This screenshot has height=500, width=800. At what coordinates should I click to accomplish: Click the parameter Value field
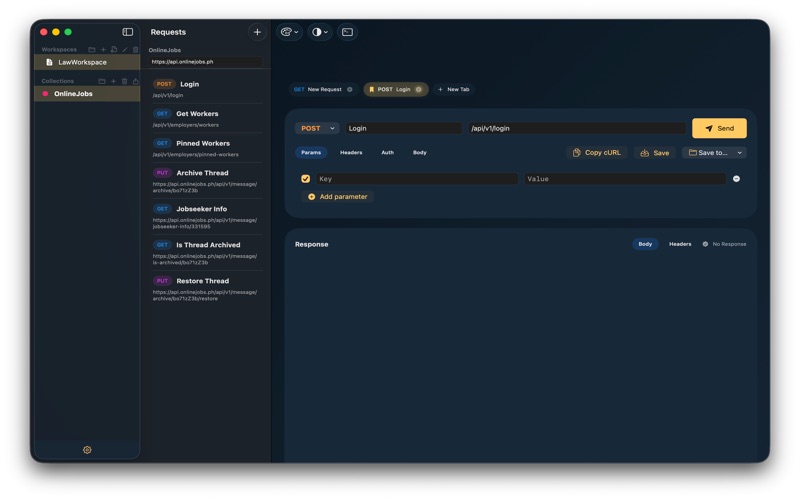(625, 179)
